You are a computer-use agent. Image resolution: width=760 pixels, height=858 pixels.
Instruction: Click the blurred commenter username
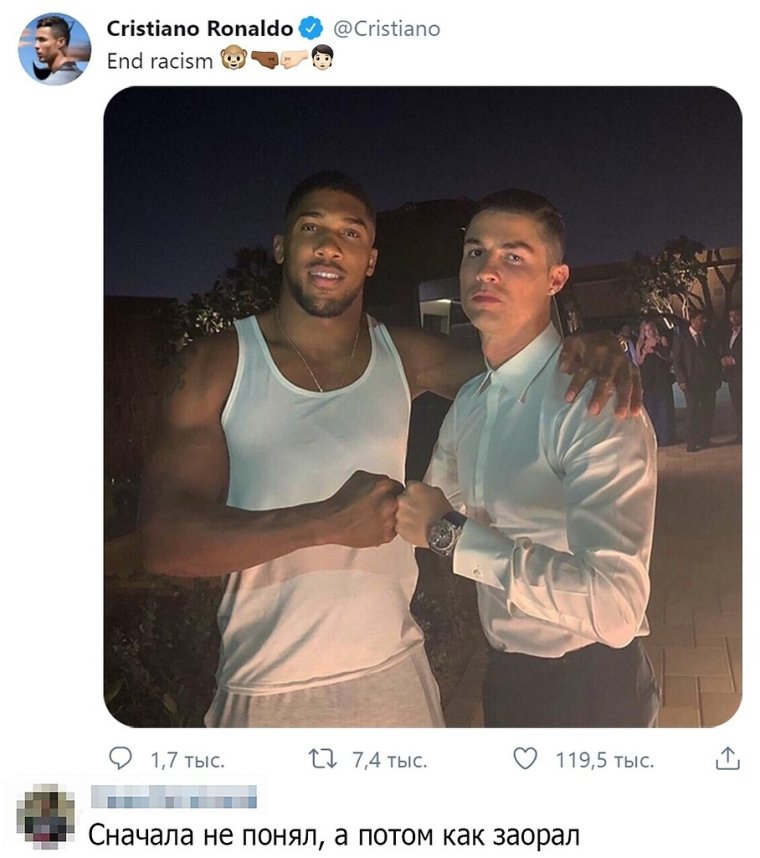pos(172,797)
